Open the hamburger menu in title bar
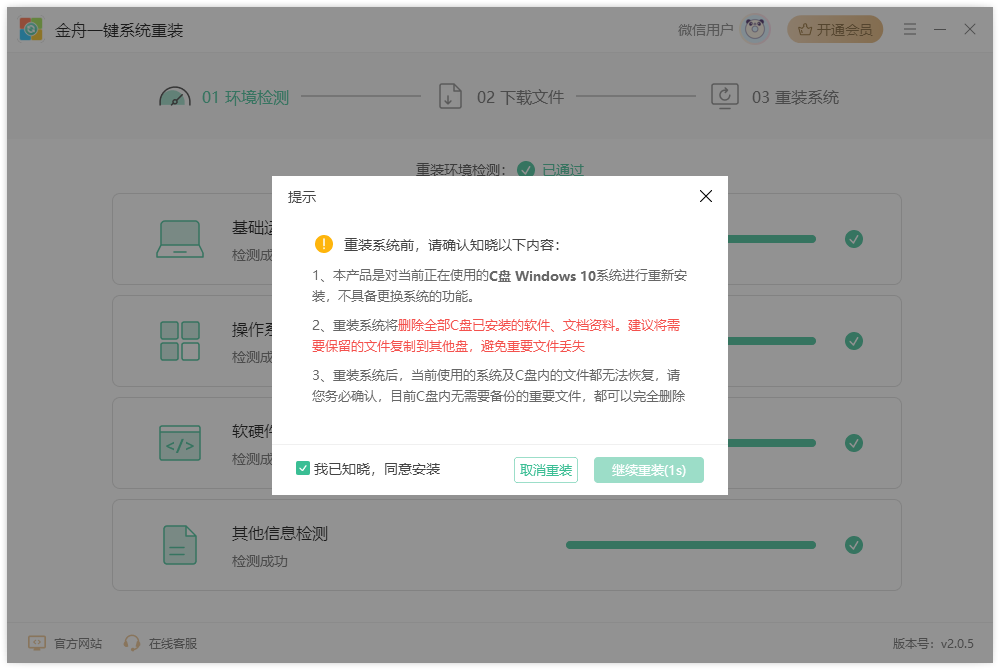Screen dimensions: 1000x670 tap(910, 29)
